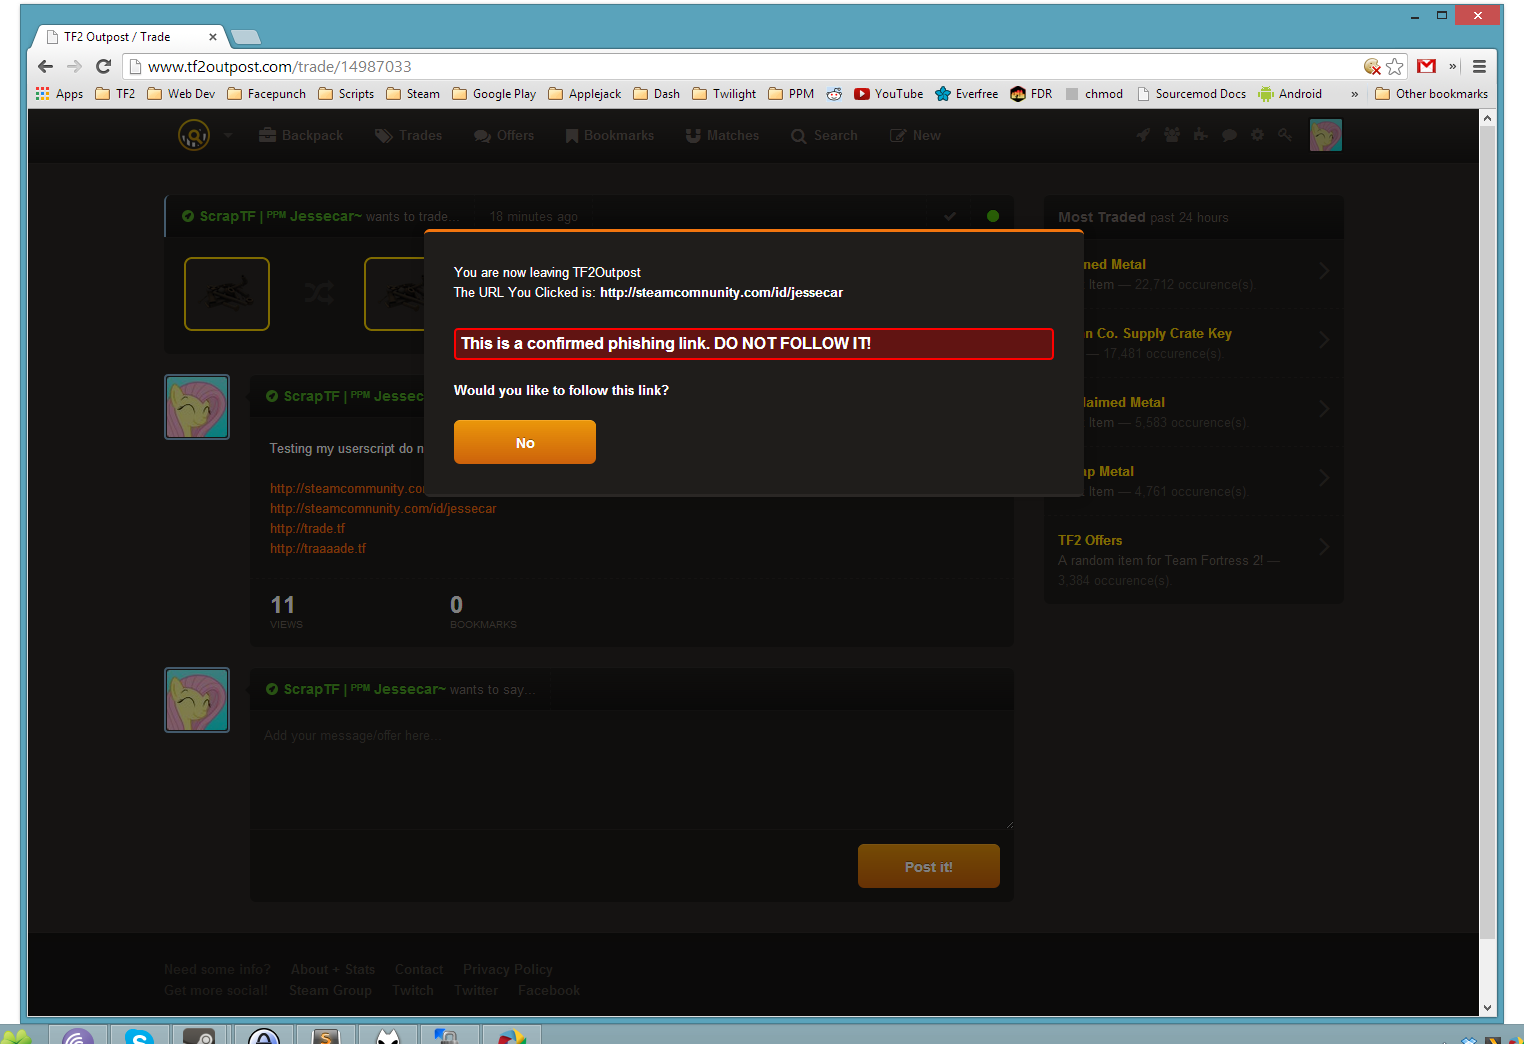Open the Backpack nav item
The width and height of the screenshot is (1524, 1044).
tap(301, 135)
